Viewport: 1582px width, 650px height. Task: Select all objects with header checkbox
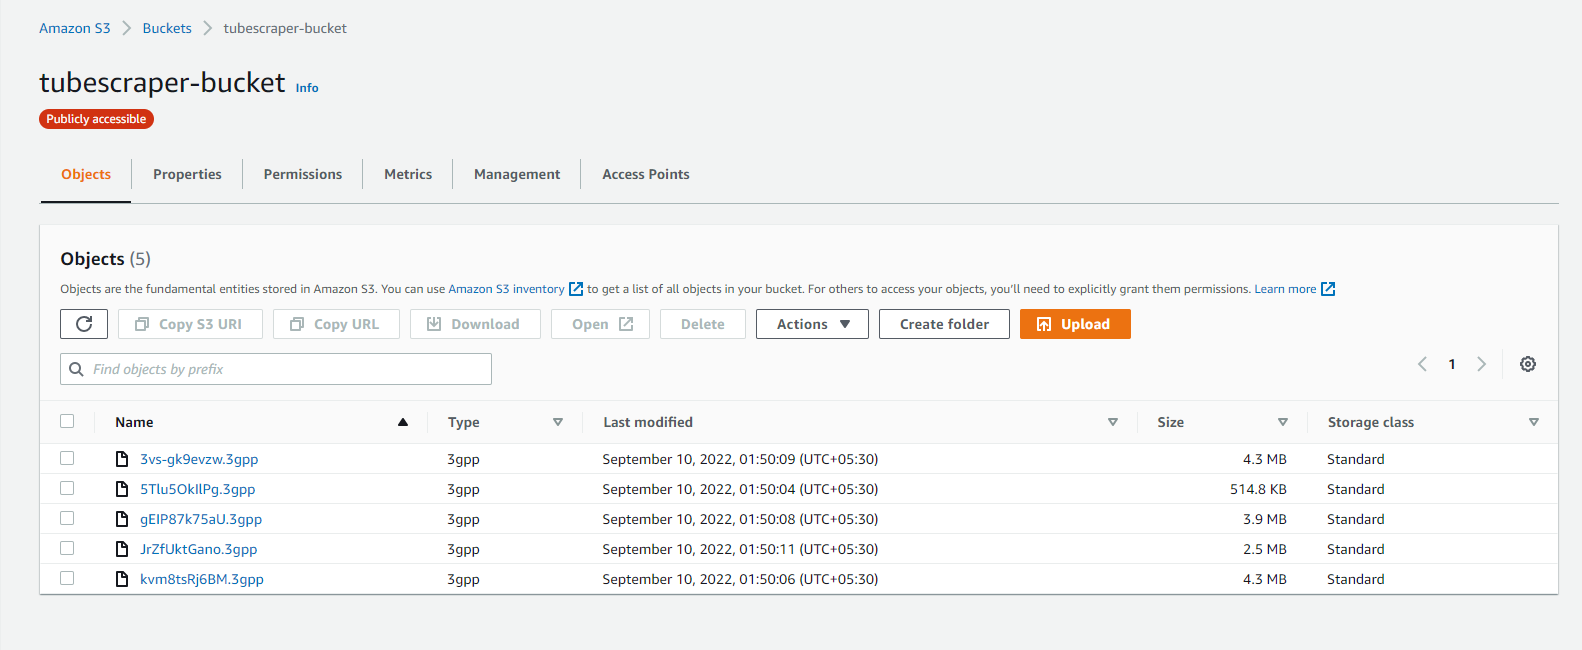(67, 421)
